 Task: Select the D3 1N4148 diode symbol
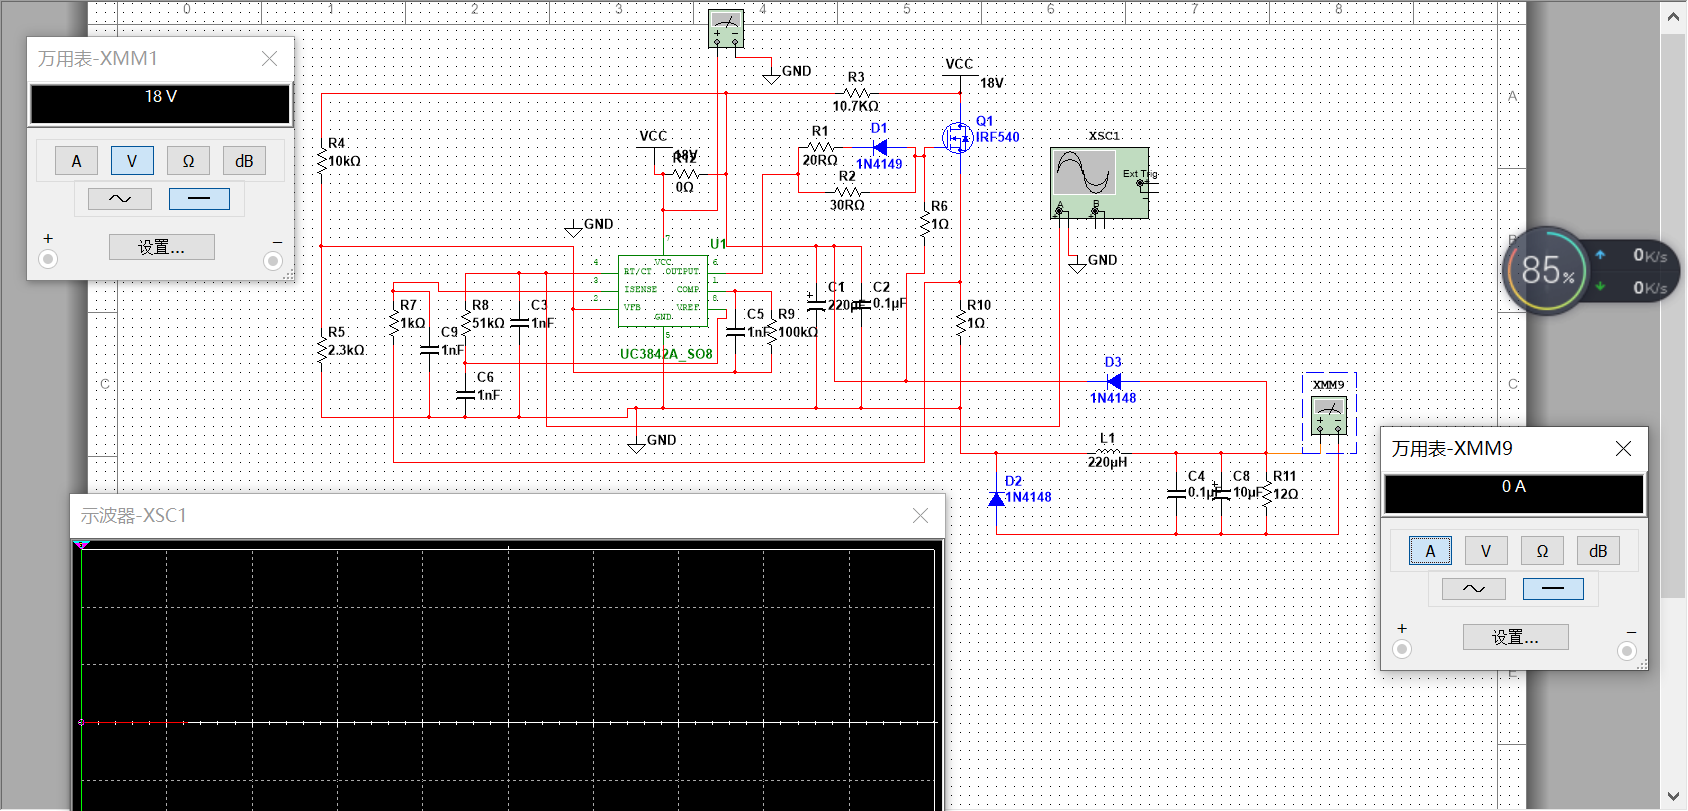(x=1113, y=381)
